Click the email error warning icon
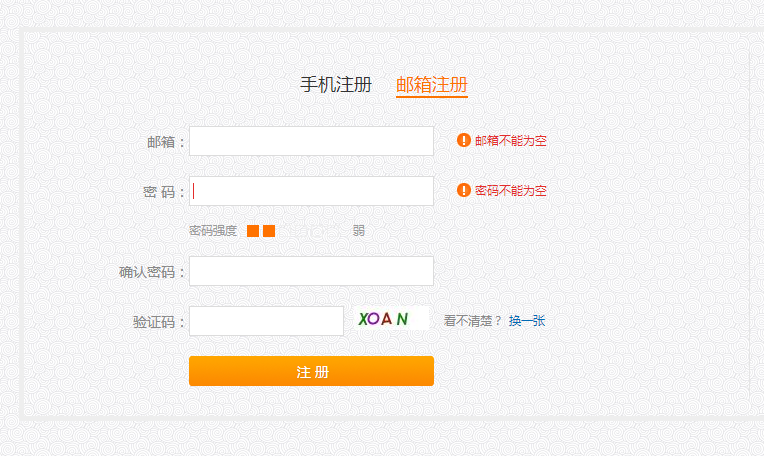The width and height of the screenshot is (764, 456). tap(463, 140)
